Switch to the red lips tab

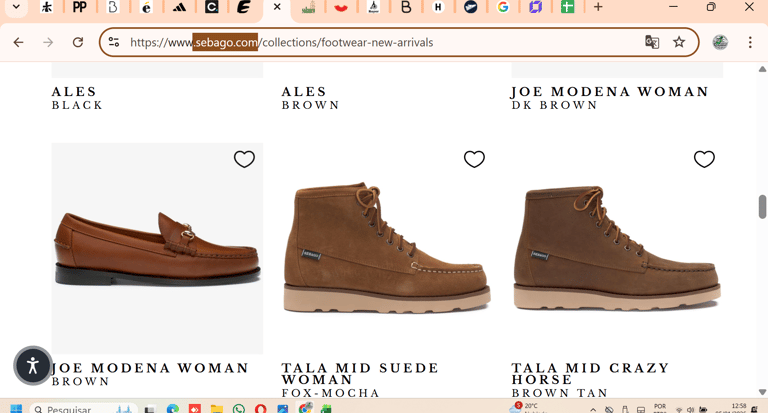pyautogui.click(x=341, y=7)
